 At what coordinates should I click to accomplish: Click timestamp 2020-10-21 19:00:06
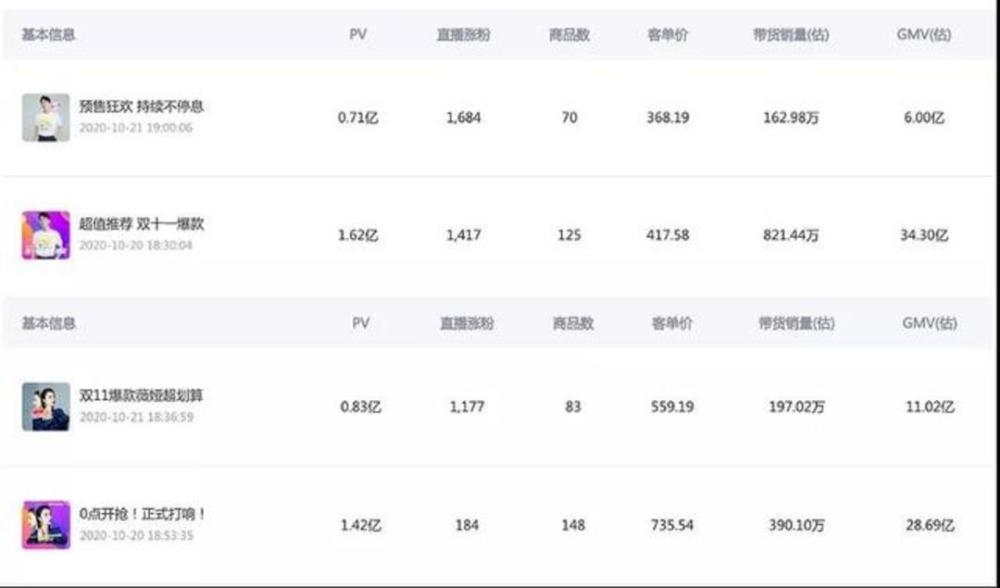tap(136, 128)
